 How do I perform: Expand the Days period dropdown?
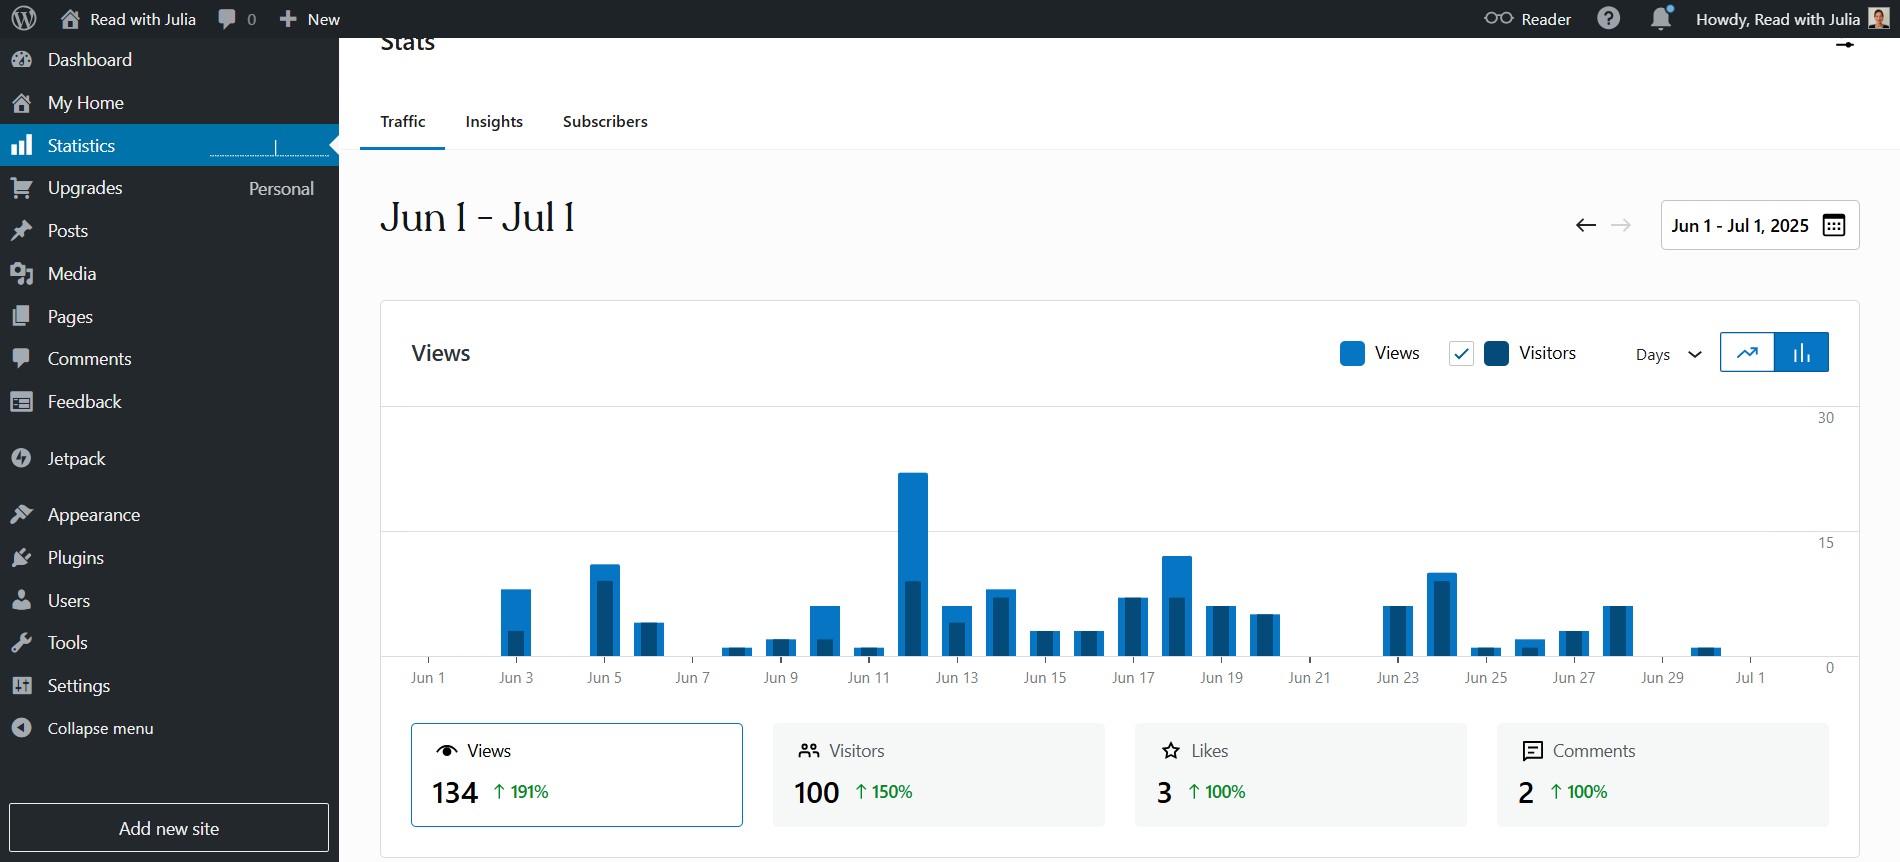coord(1668,354)
